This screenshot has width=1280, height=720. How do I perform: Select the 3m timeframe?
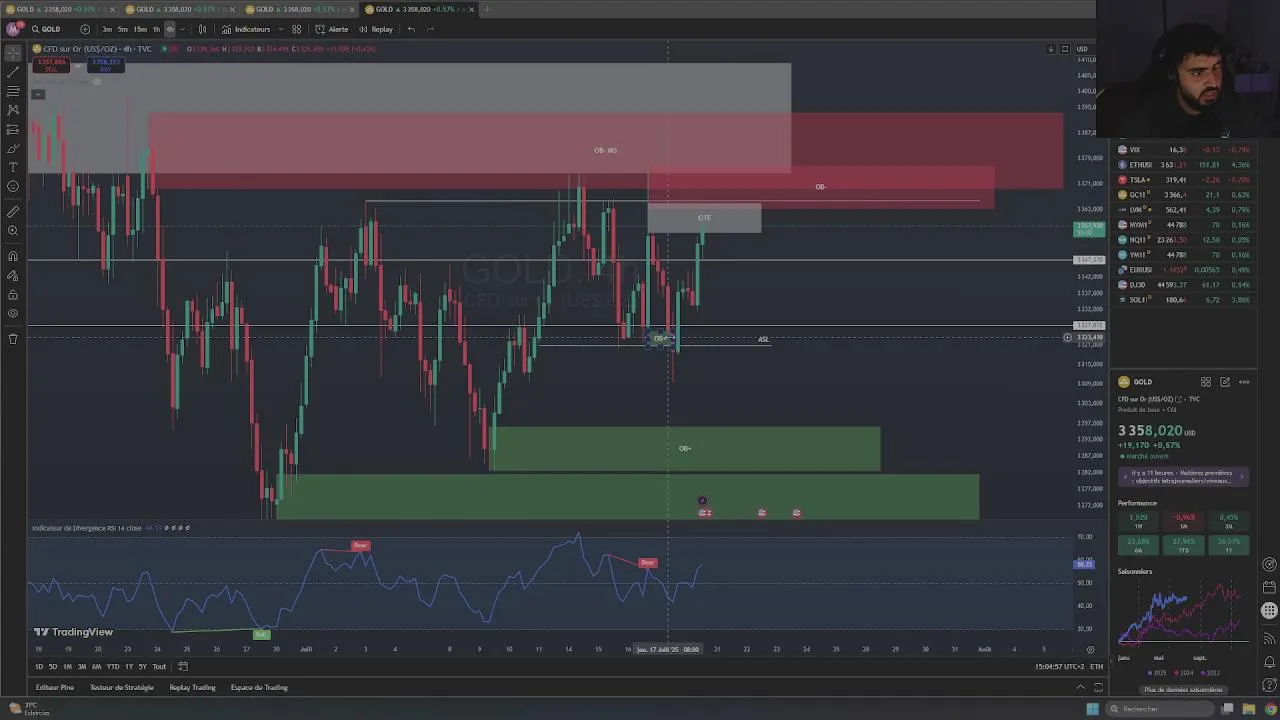point(107,29)
